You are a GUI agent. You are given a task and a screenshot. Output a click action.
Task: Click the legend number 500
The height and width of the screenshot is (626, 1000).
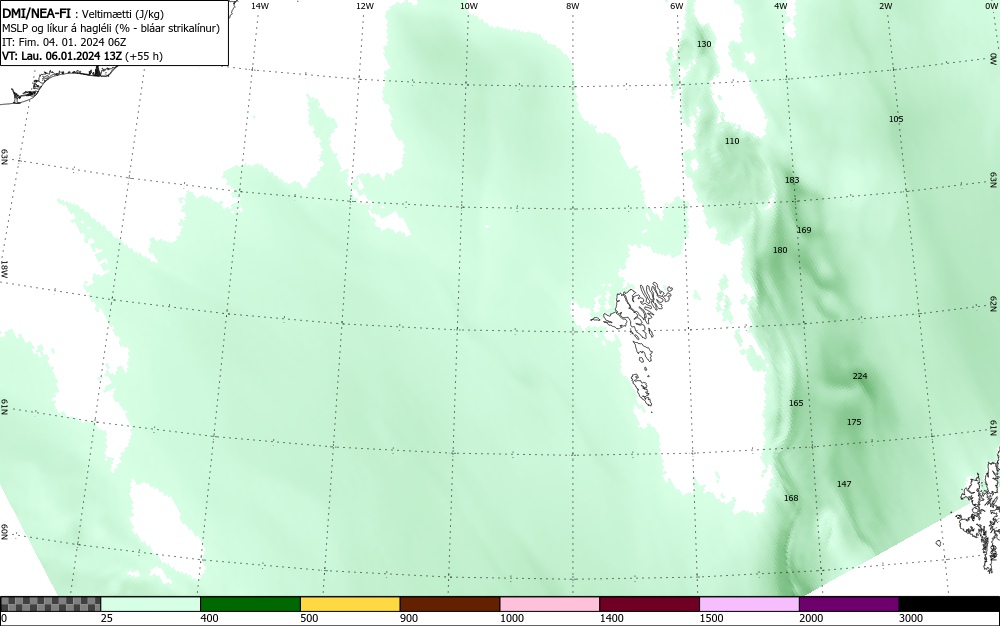point(309,618)
